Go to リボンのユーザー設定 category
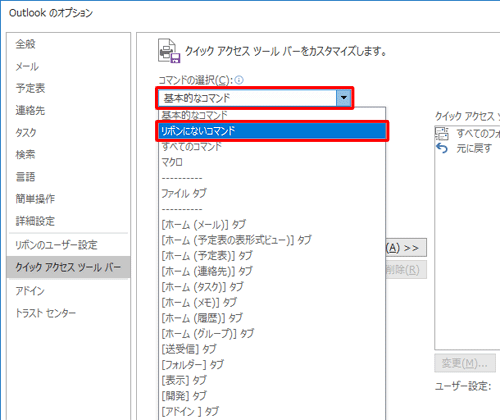The width and height of the screenshot is (500, 420). [68, 245]
